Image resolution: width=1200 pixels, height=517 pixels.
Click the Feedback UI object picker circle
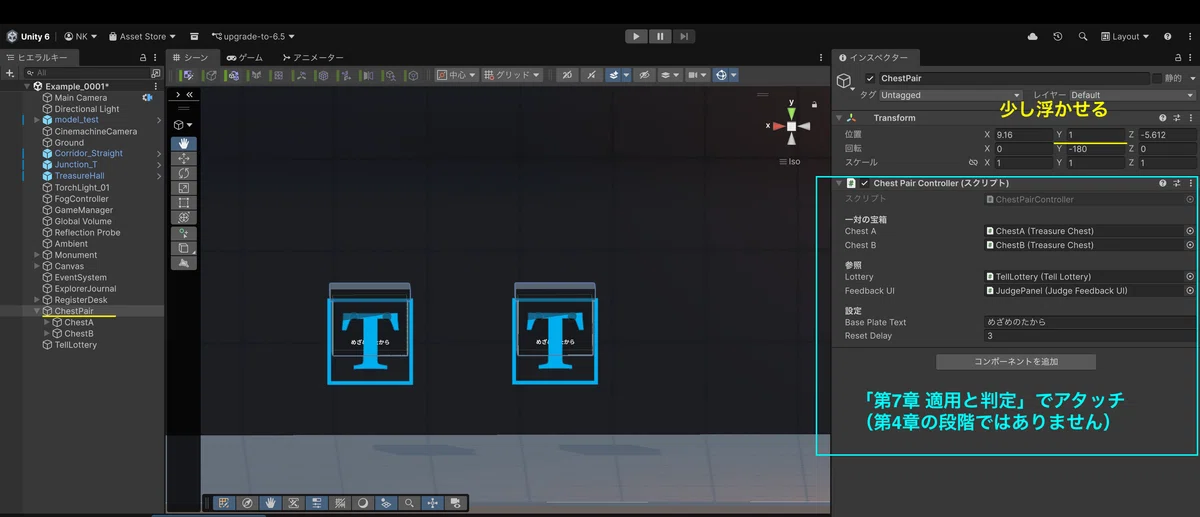pos(1190,291)
